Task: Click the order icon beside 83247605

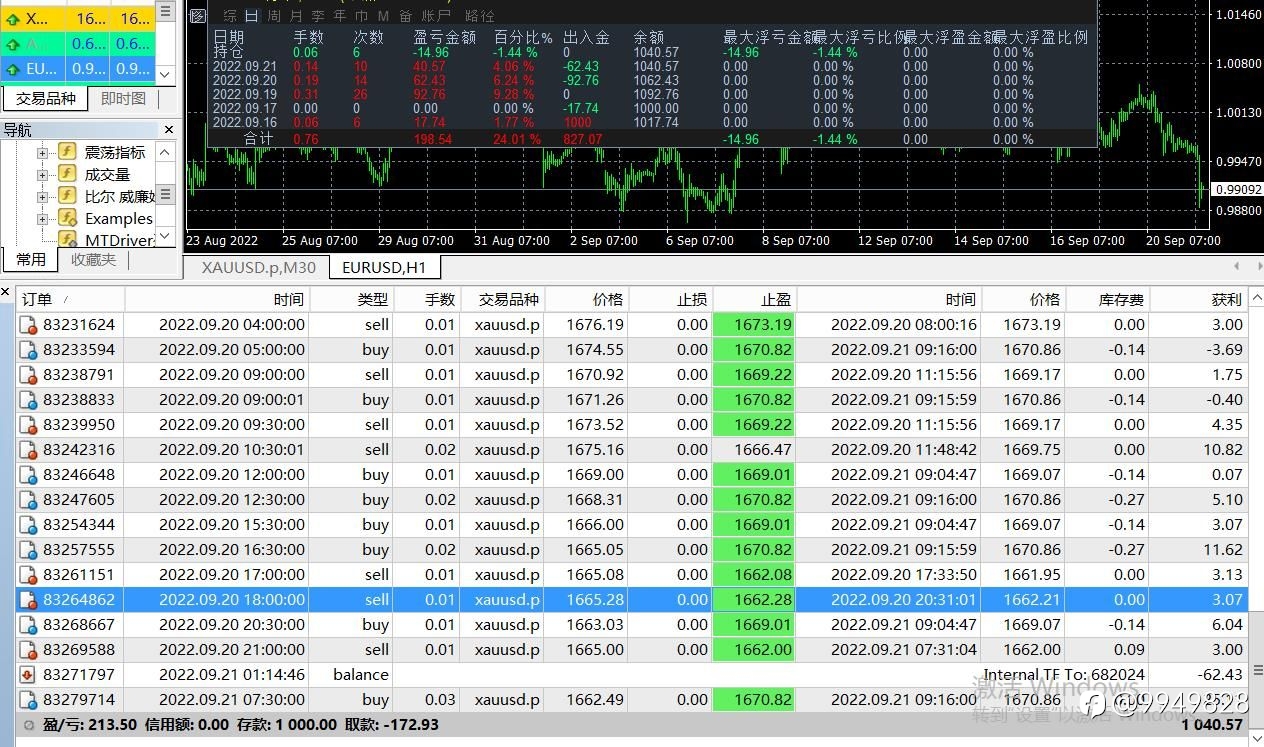Action: point(29,500)
